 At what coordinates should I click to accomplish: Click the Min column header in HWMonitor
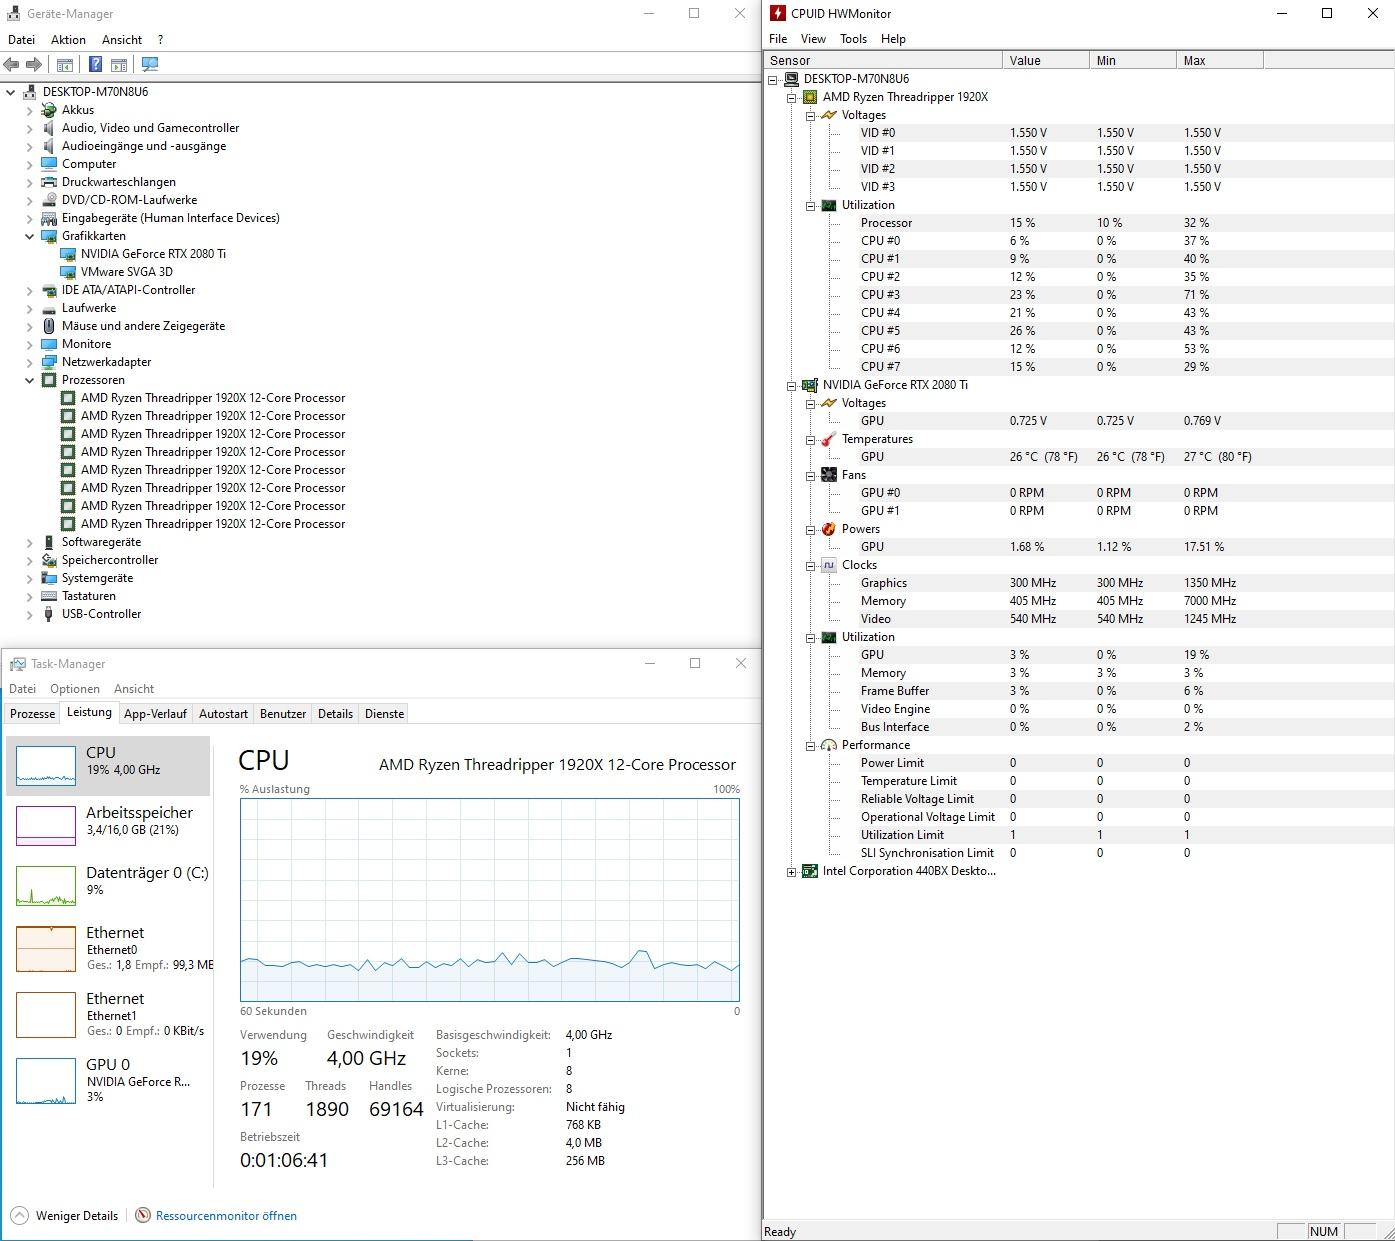(1133, 61)
